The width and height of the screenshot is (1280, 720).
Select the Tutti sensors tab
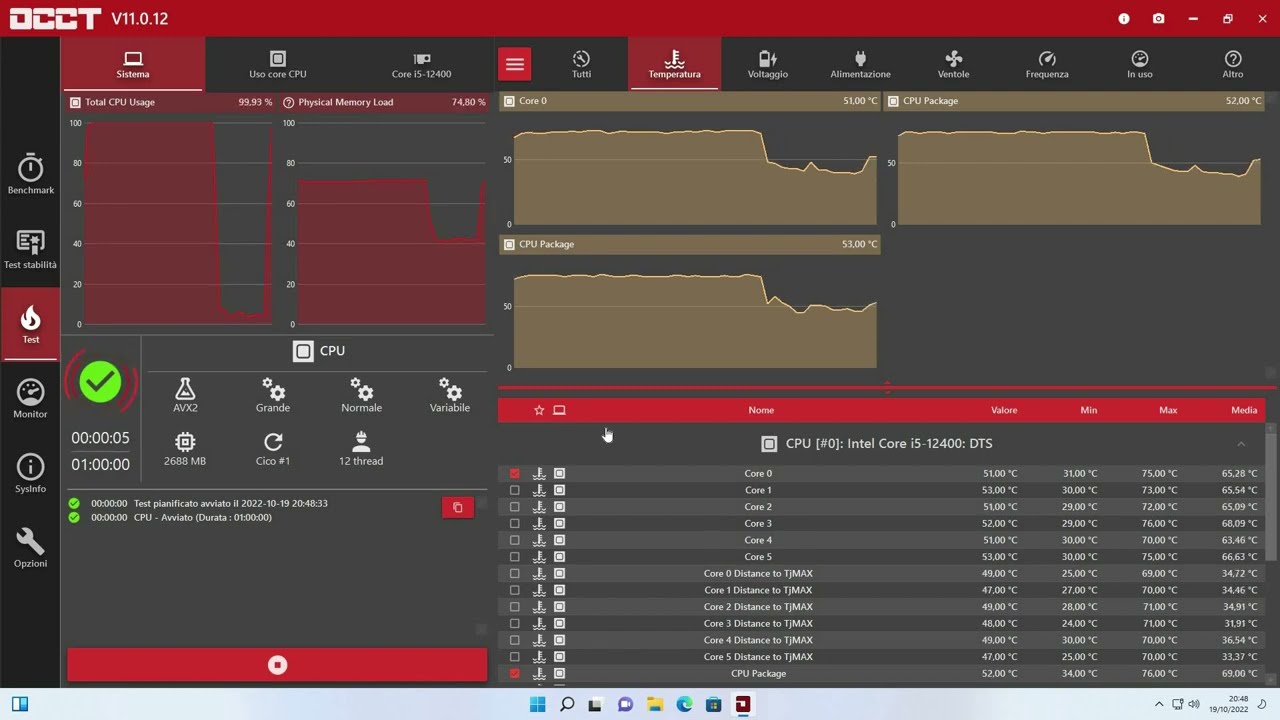tap(581, 64)
